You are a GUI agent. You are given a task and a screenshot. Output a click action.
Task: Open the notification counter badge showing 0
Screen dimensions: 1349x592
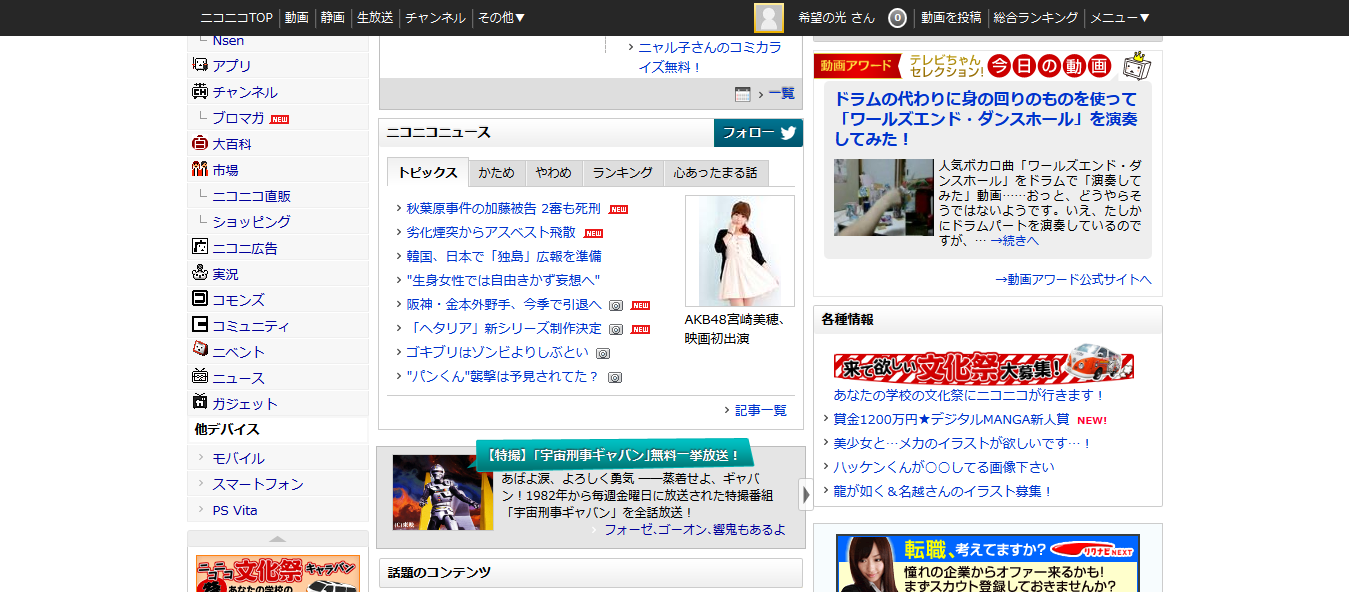(897, 18)
